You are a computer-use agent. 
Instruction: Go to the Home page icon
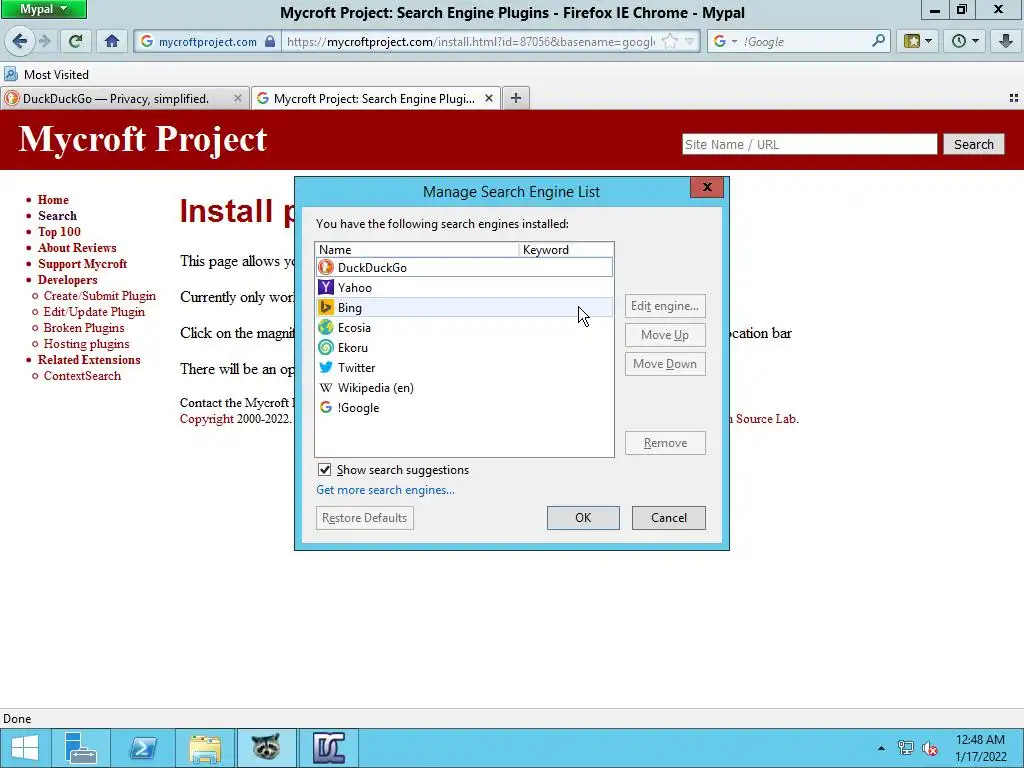112,42
